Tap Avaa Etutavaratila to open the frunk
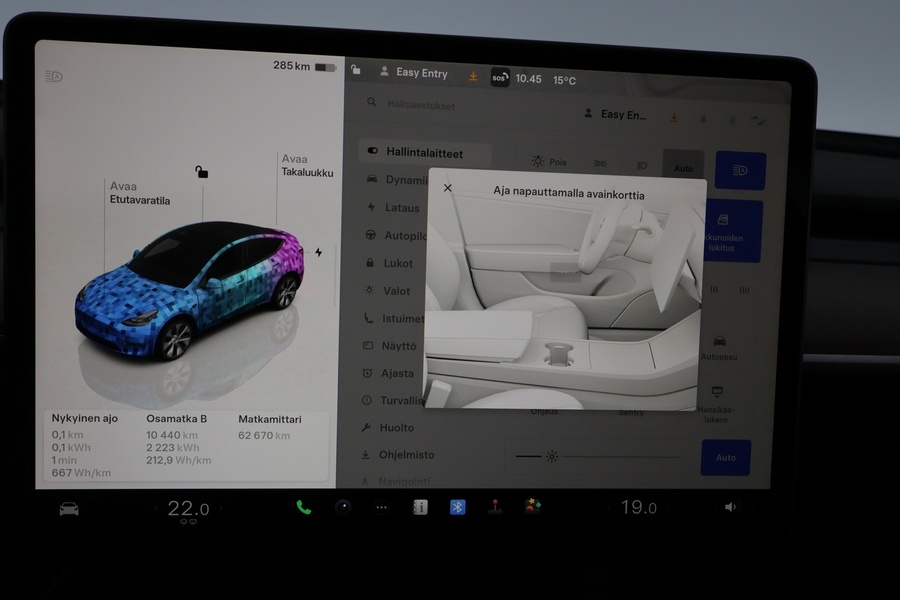Viewport: 900px width, 600px height. pyautogui.click(x=141, y=194)
